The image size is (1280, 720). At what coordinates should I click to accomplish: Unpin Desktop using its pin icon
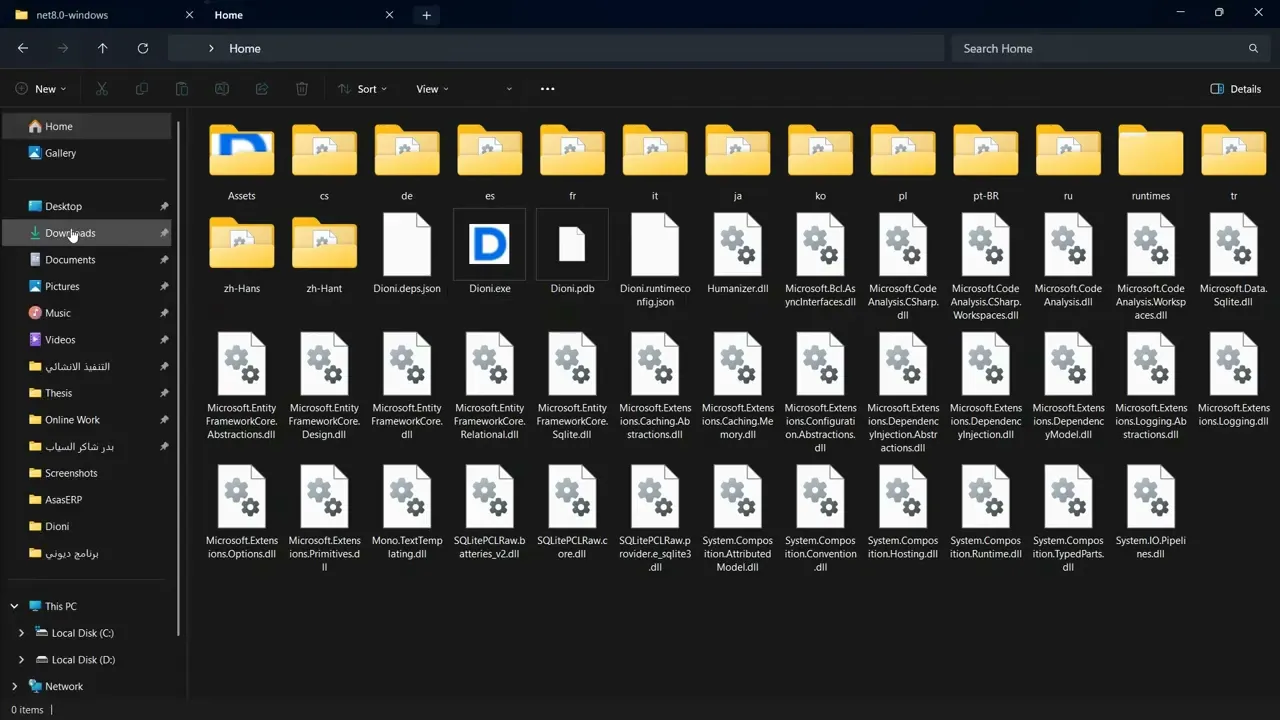point(164,206)
